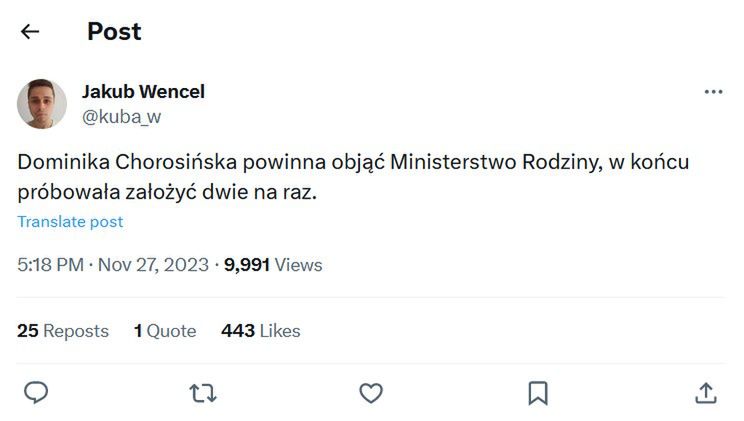Click the share upload icon
The image size is (744, 421).
705,392
